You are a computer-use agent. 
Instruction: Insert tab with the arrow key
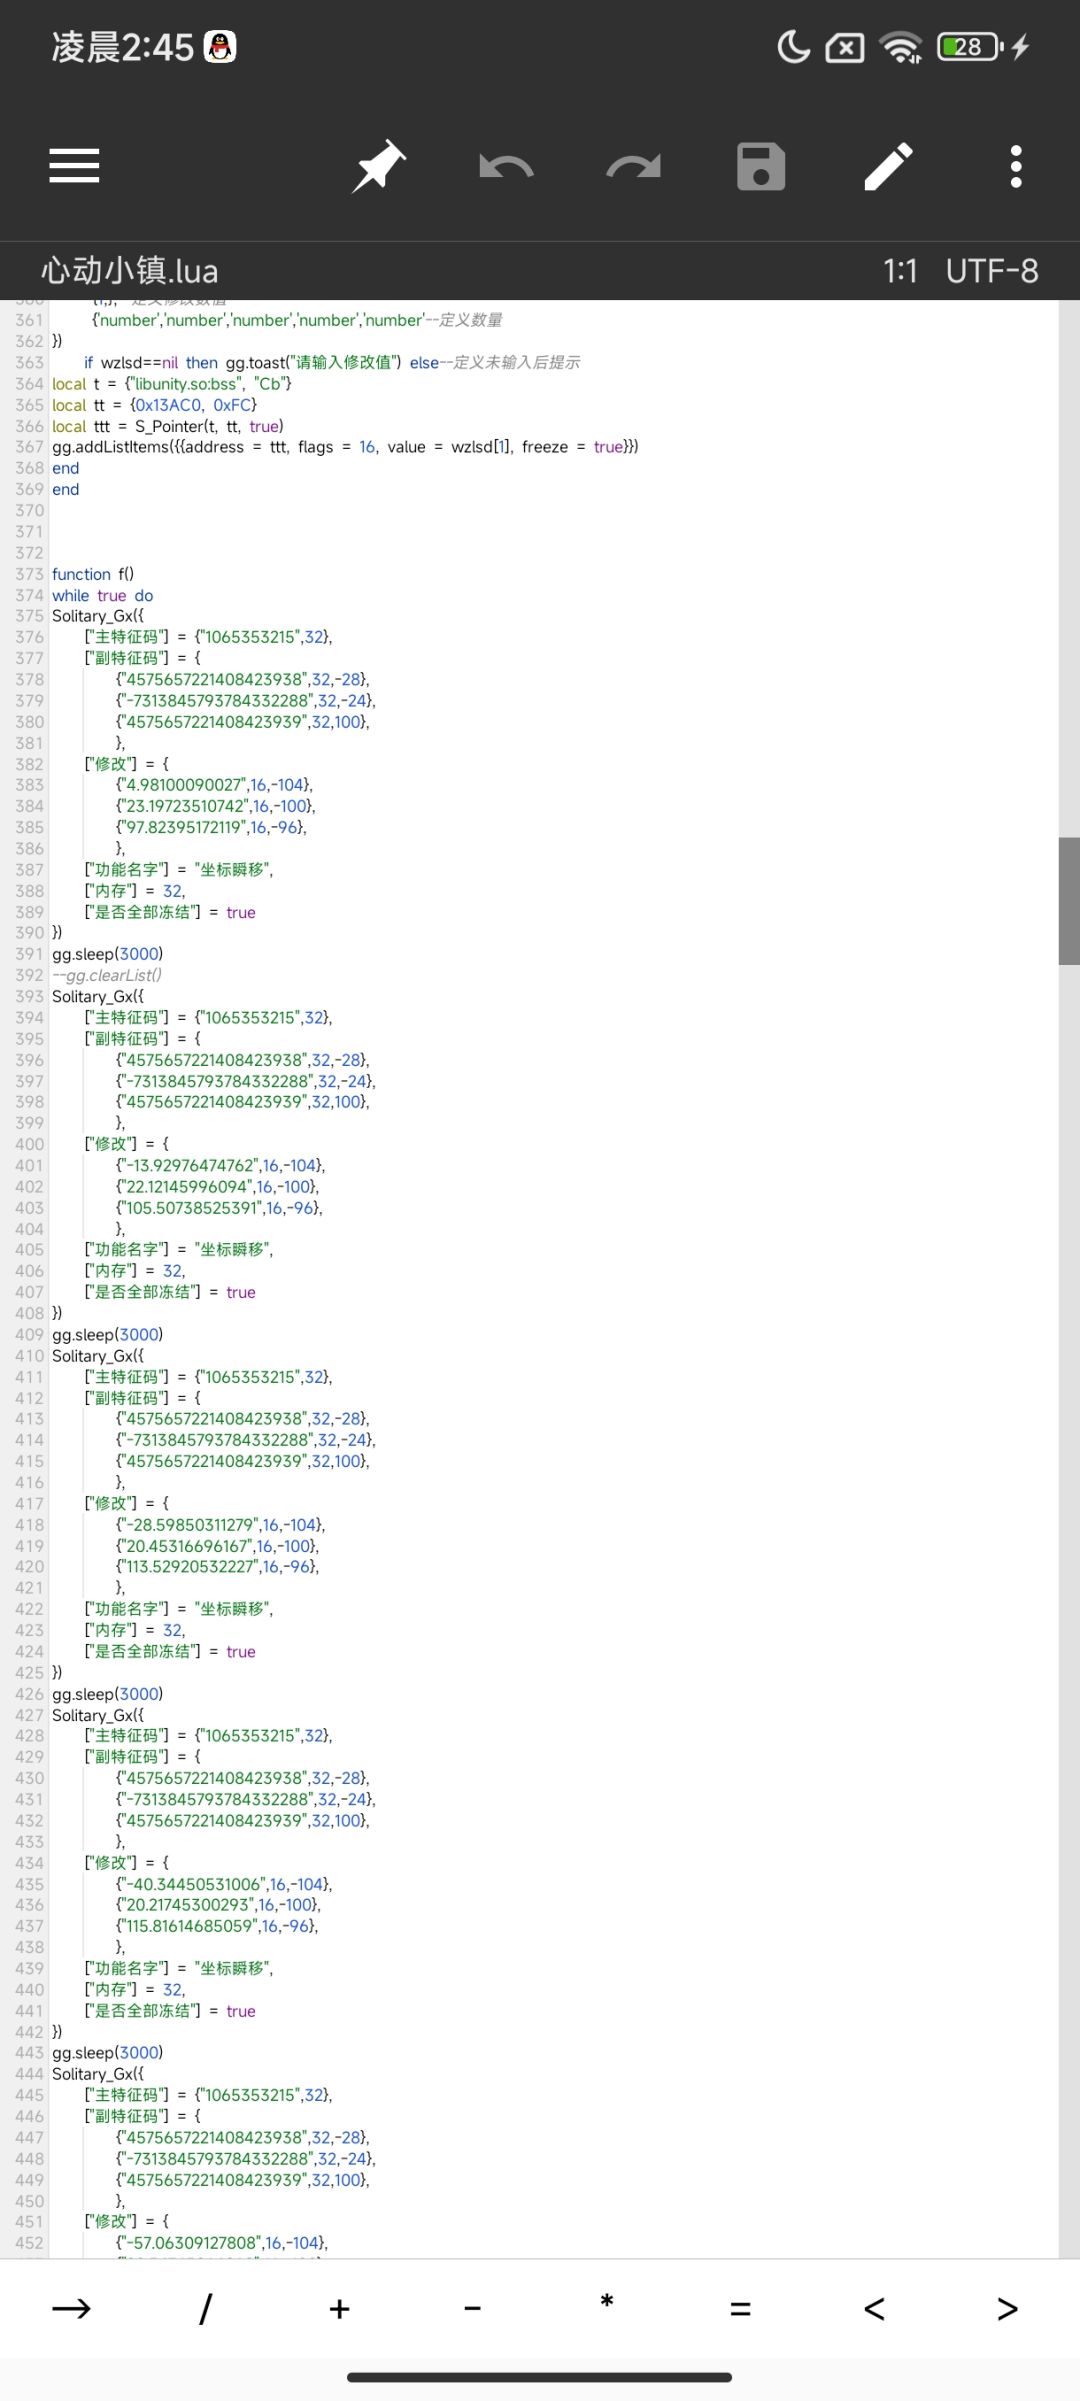click(x=71, y=2308)
